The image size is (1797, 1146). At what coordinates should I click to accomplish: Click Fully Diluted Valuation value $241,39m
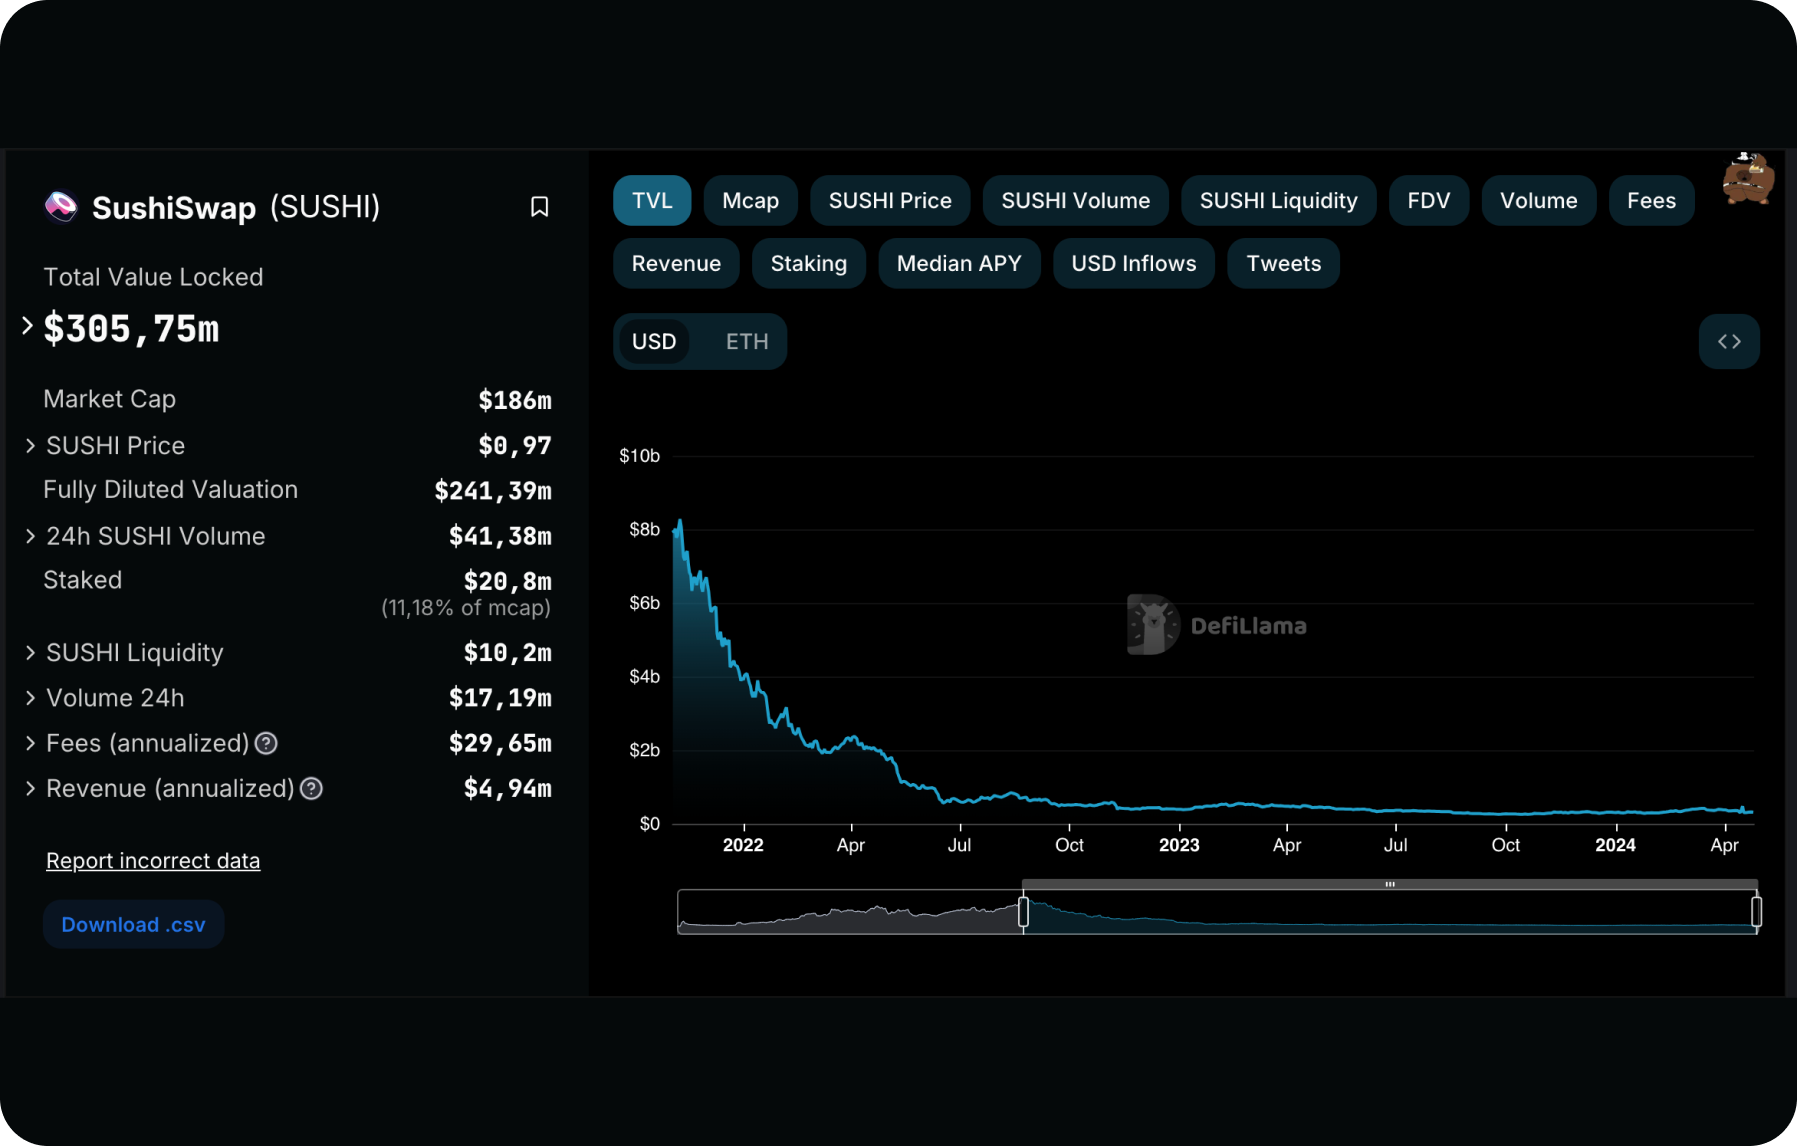pos(493,491)
